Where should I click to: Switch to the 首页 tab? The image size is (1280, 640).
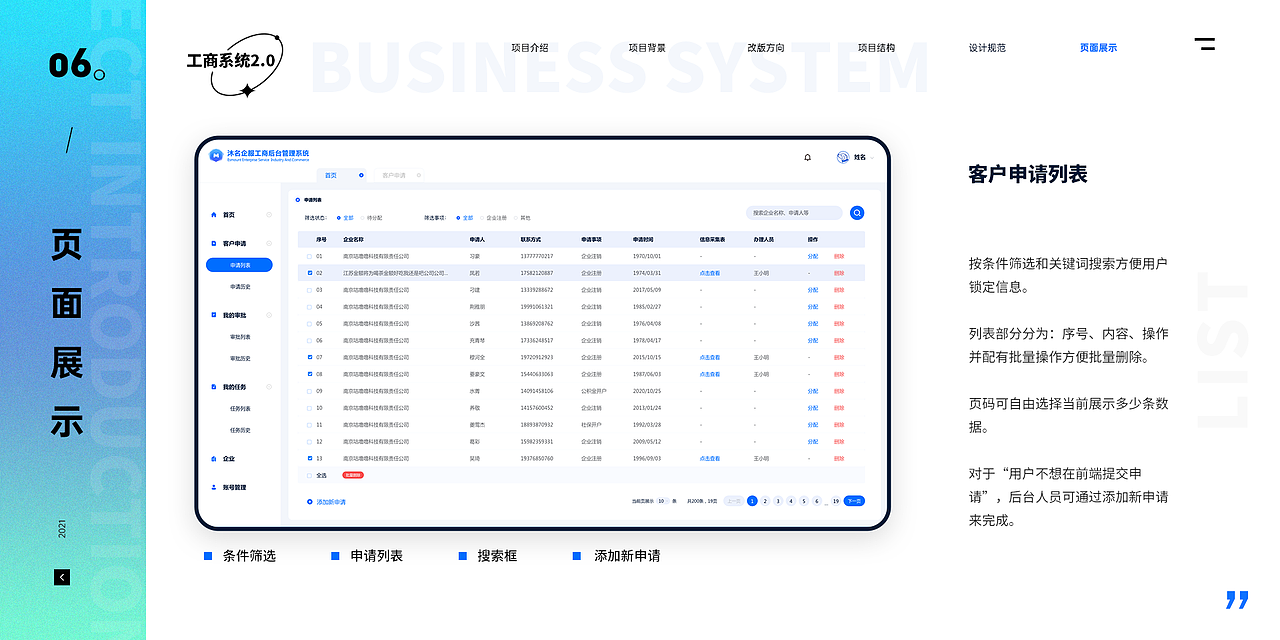pyautogui.click(x=340, y=175)
